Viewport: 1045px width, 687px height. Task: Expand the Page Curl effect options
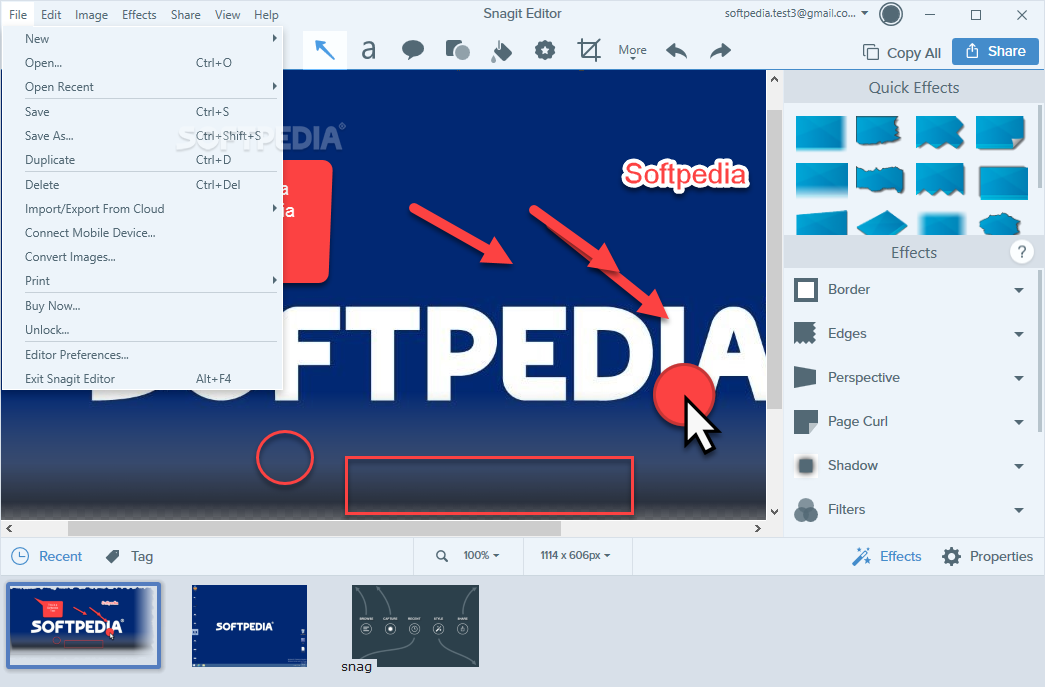pyautogui.click(x=1018, y=422)
